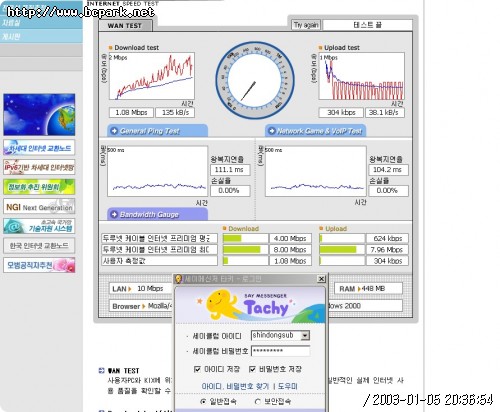
Task: Click the WAN TEST heading bullet icon
Action: coord(102,371)
